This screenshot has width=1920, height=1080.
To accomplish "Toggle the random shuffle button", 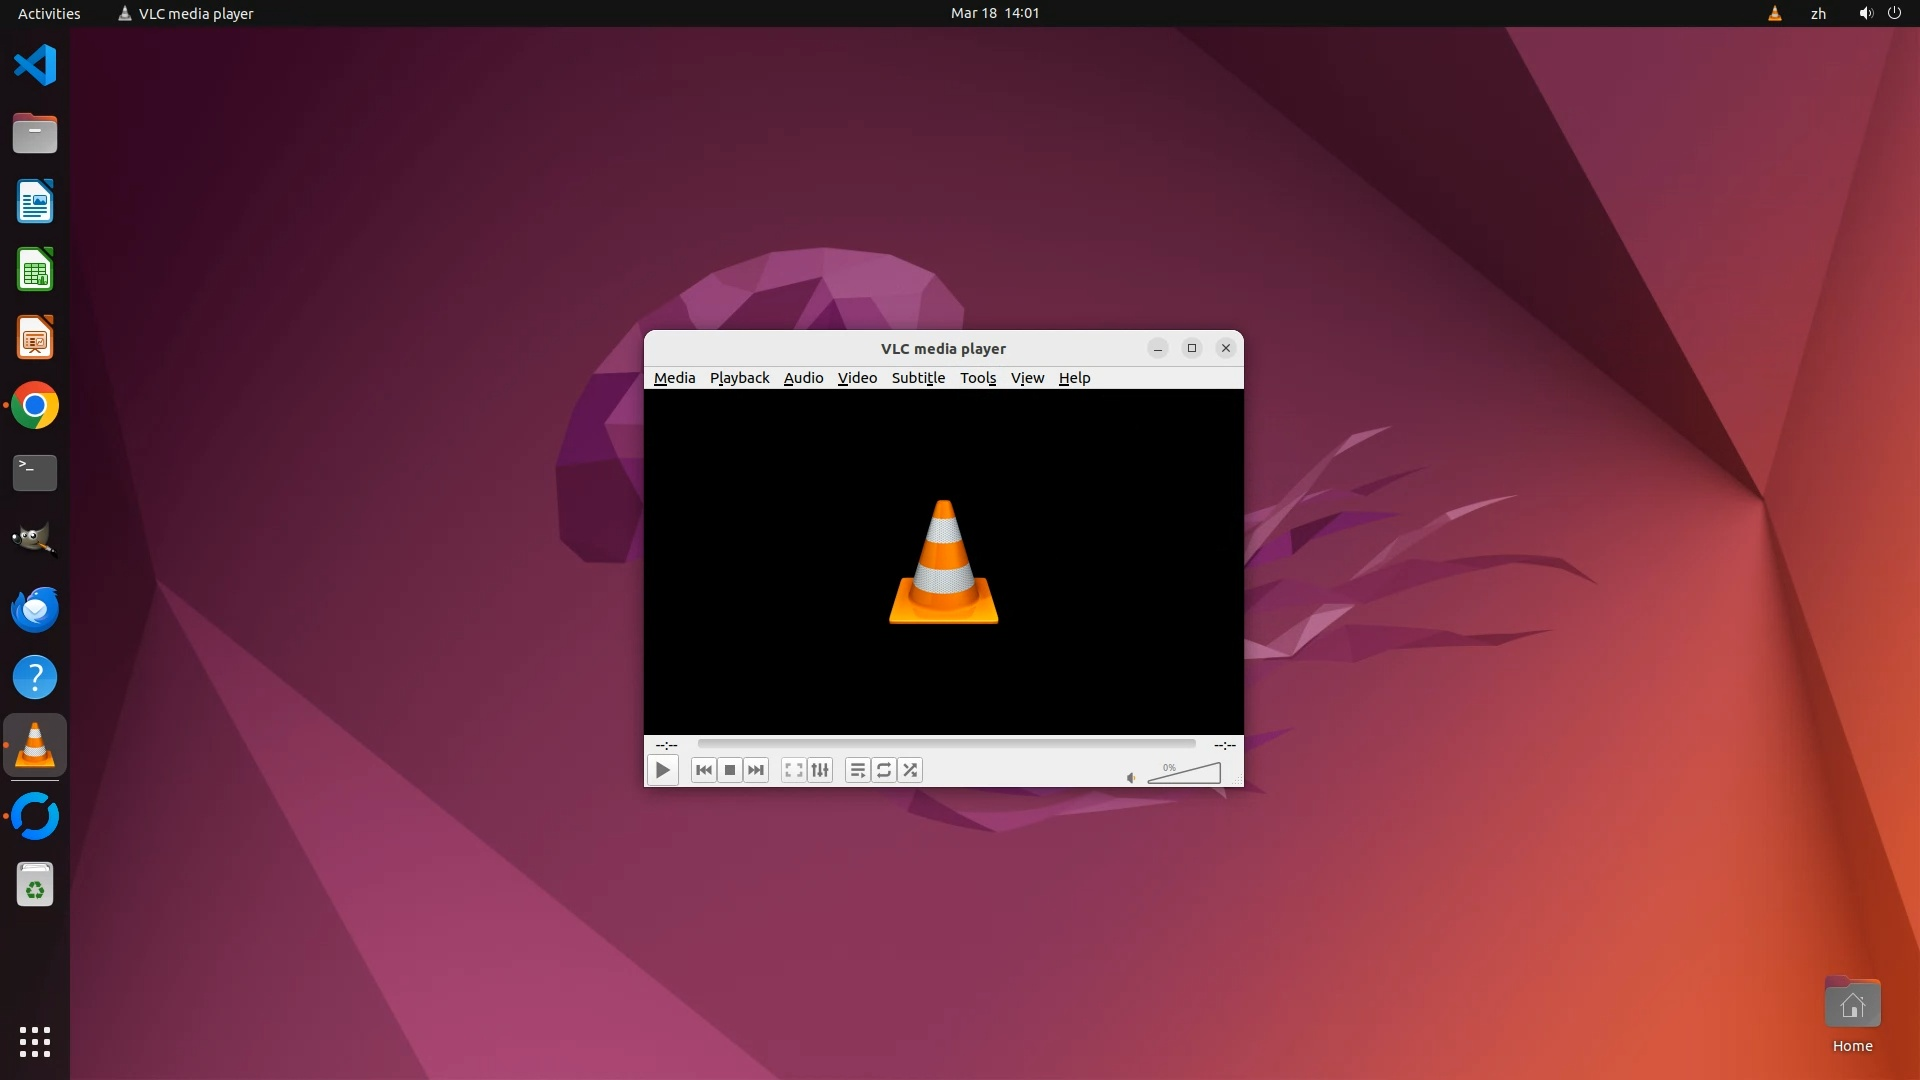I will tap(910, 770).
